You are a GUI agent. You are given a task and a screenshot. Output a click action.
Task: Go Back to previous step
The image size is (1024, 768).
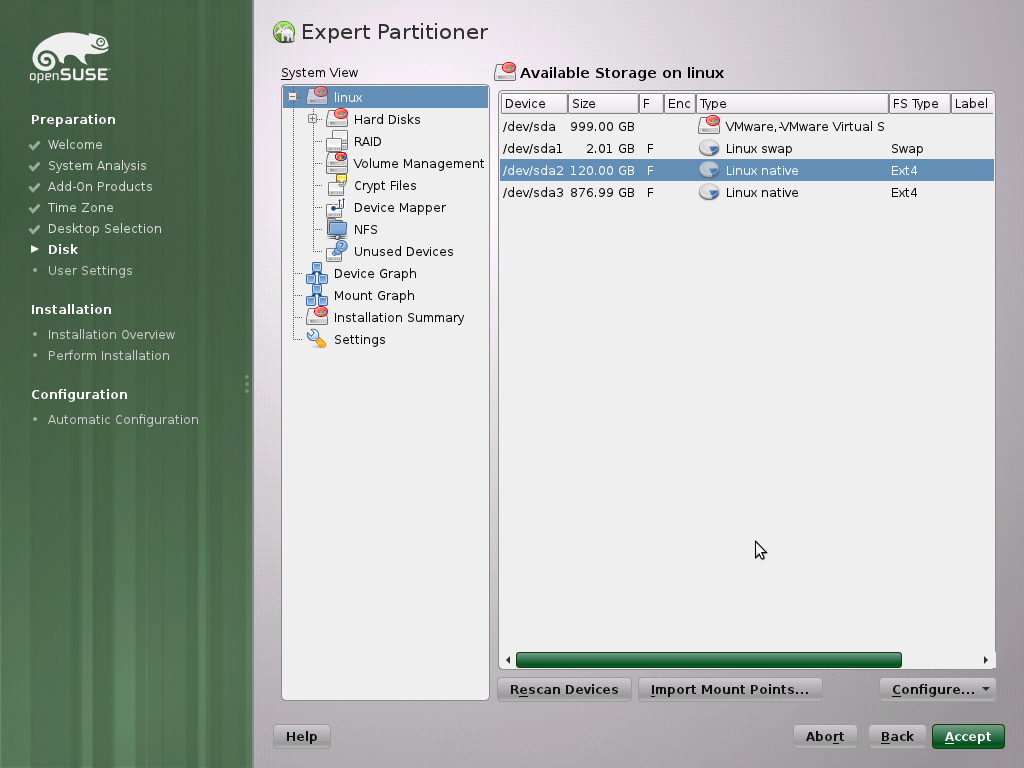coord(897,736)
